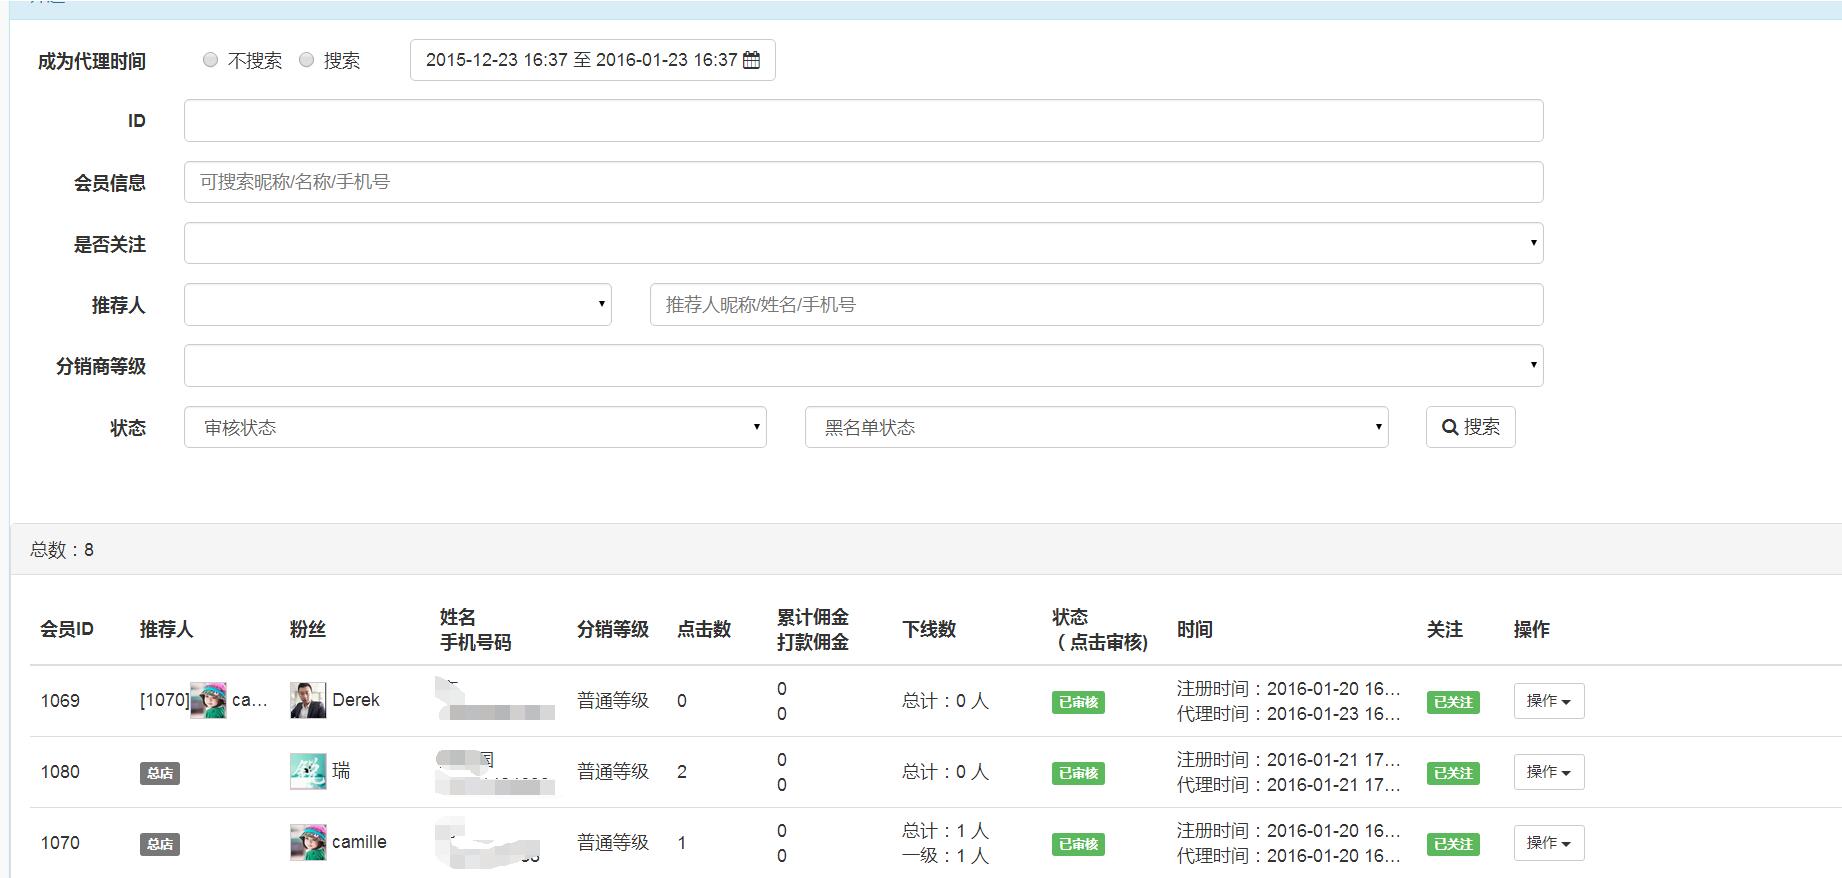1842x878 pixels.
Task: Click the 点击数 column header
Action: 704,629
